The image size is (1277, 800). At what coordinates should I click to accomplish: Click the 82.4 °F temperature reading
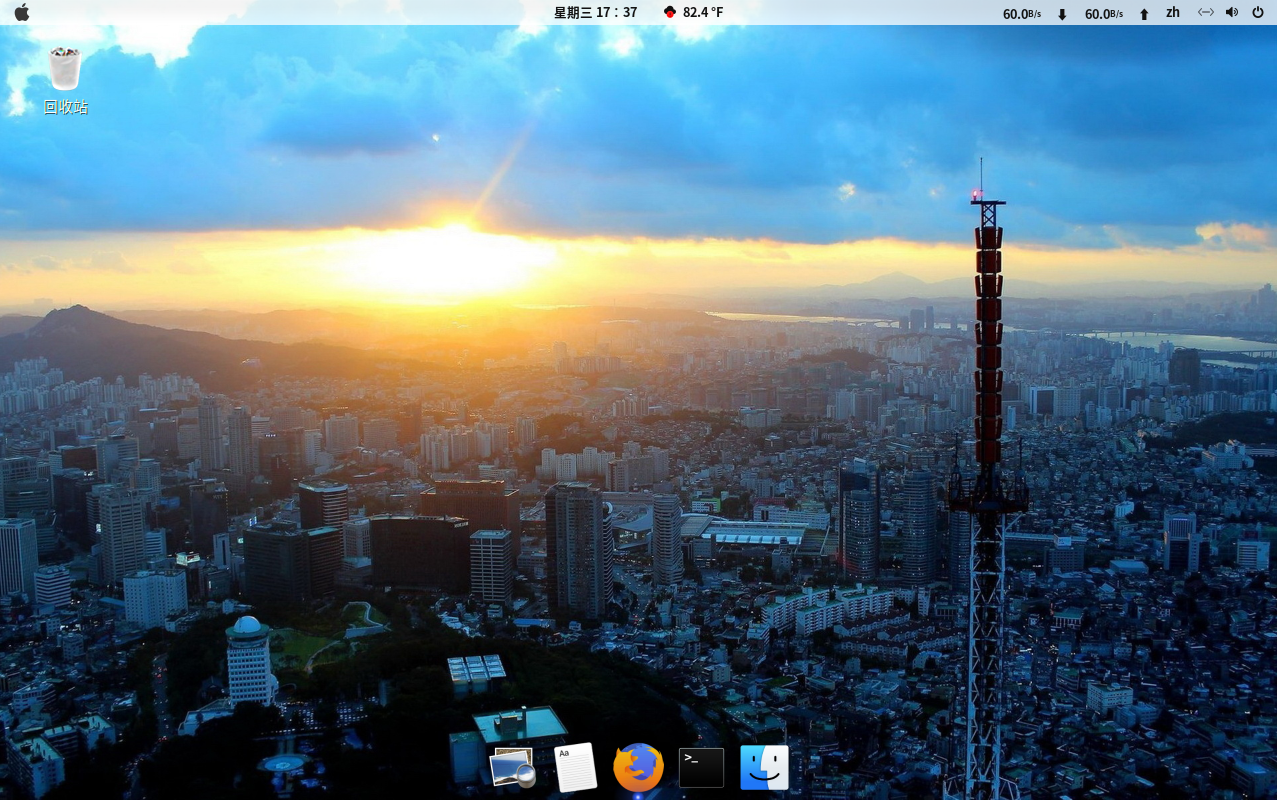[x=703, y=12]
